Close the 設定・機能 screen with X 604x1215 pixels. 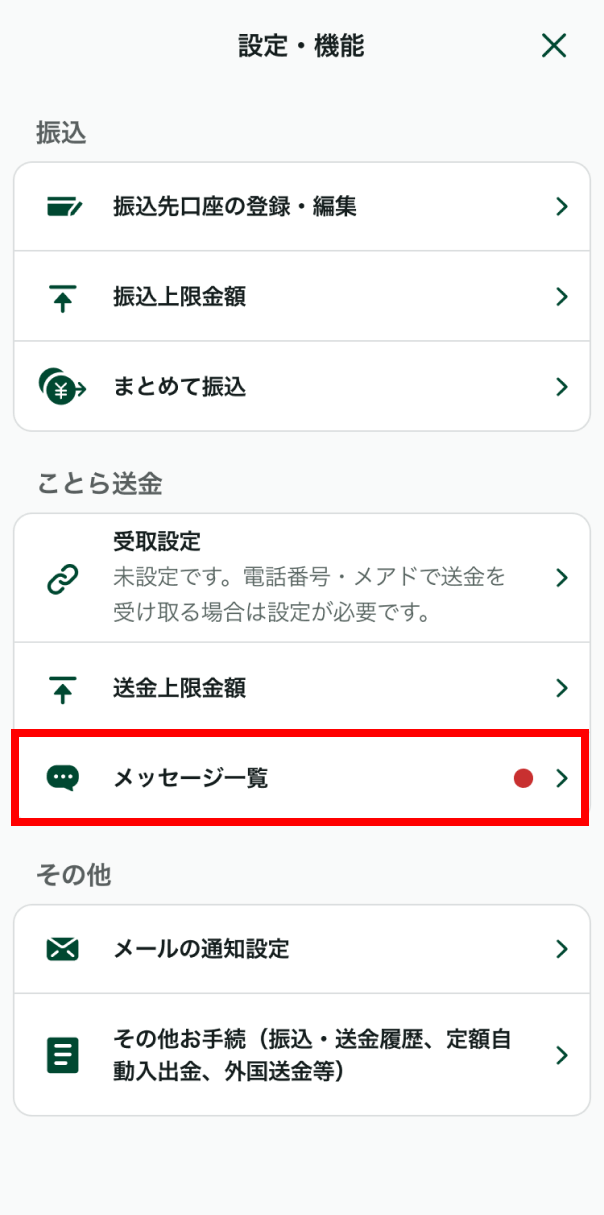click(553, 45)
